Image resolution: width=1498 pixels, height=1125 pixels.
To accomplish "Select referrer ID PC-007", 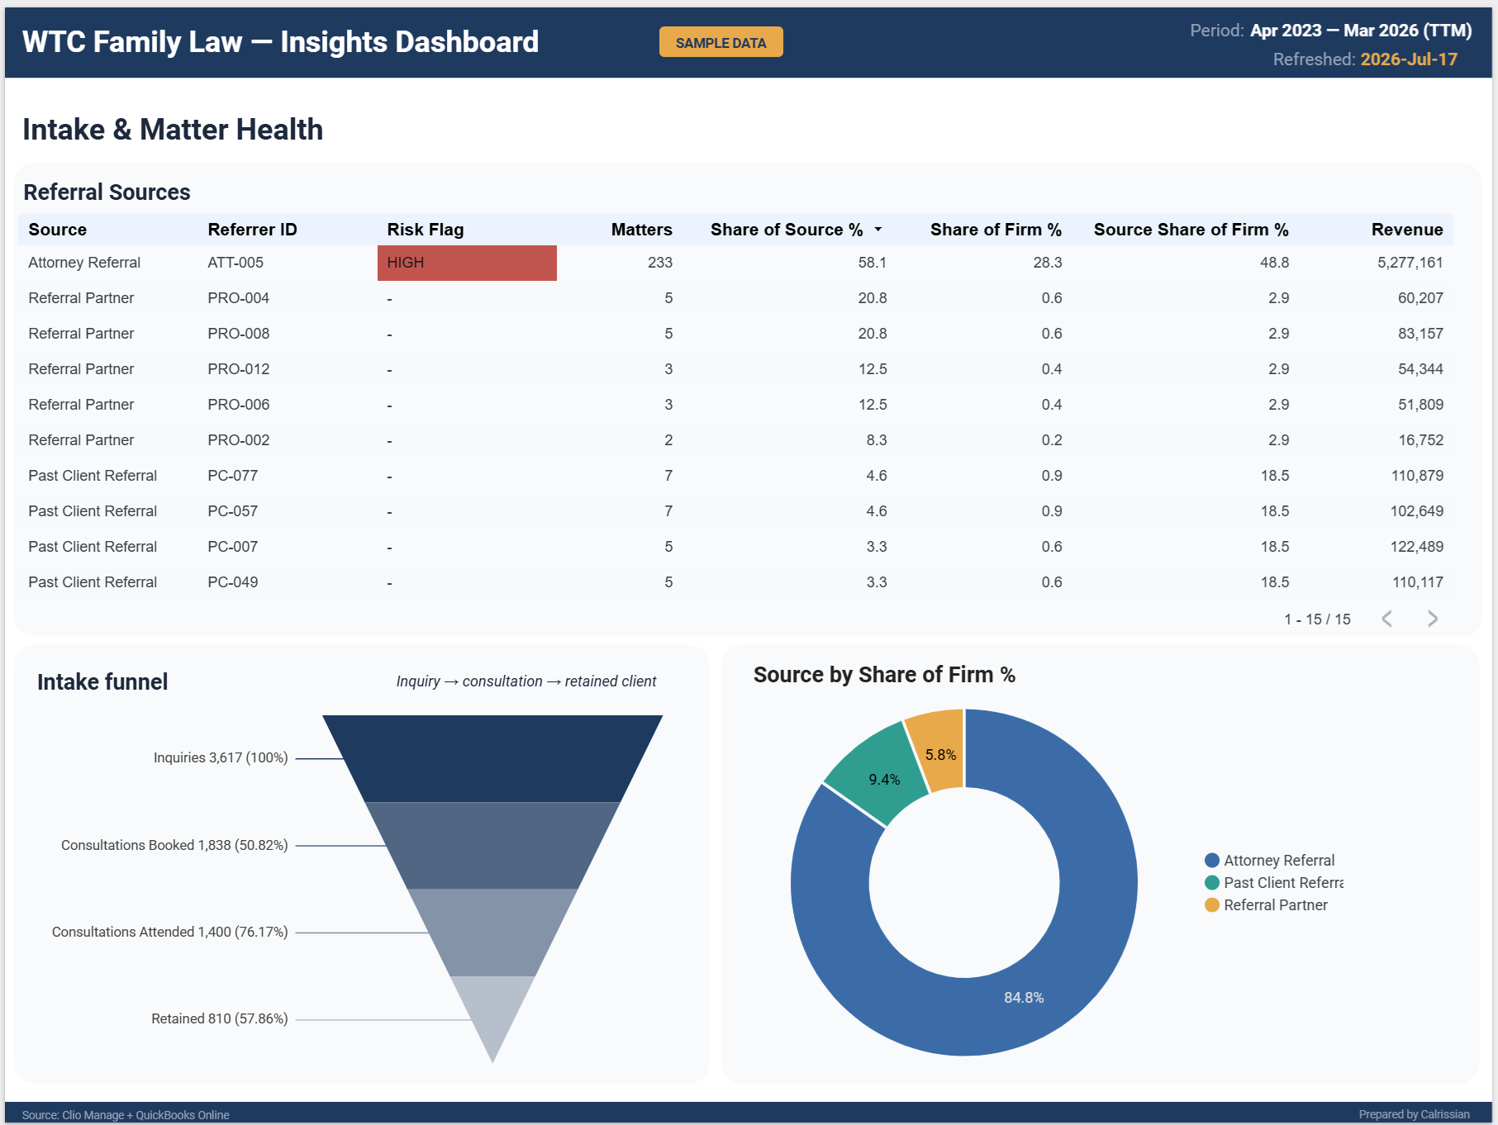I will click(x=232, y=547).
